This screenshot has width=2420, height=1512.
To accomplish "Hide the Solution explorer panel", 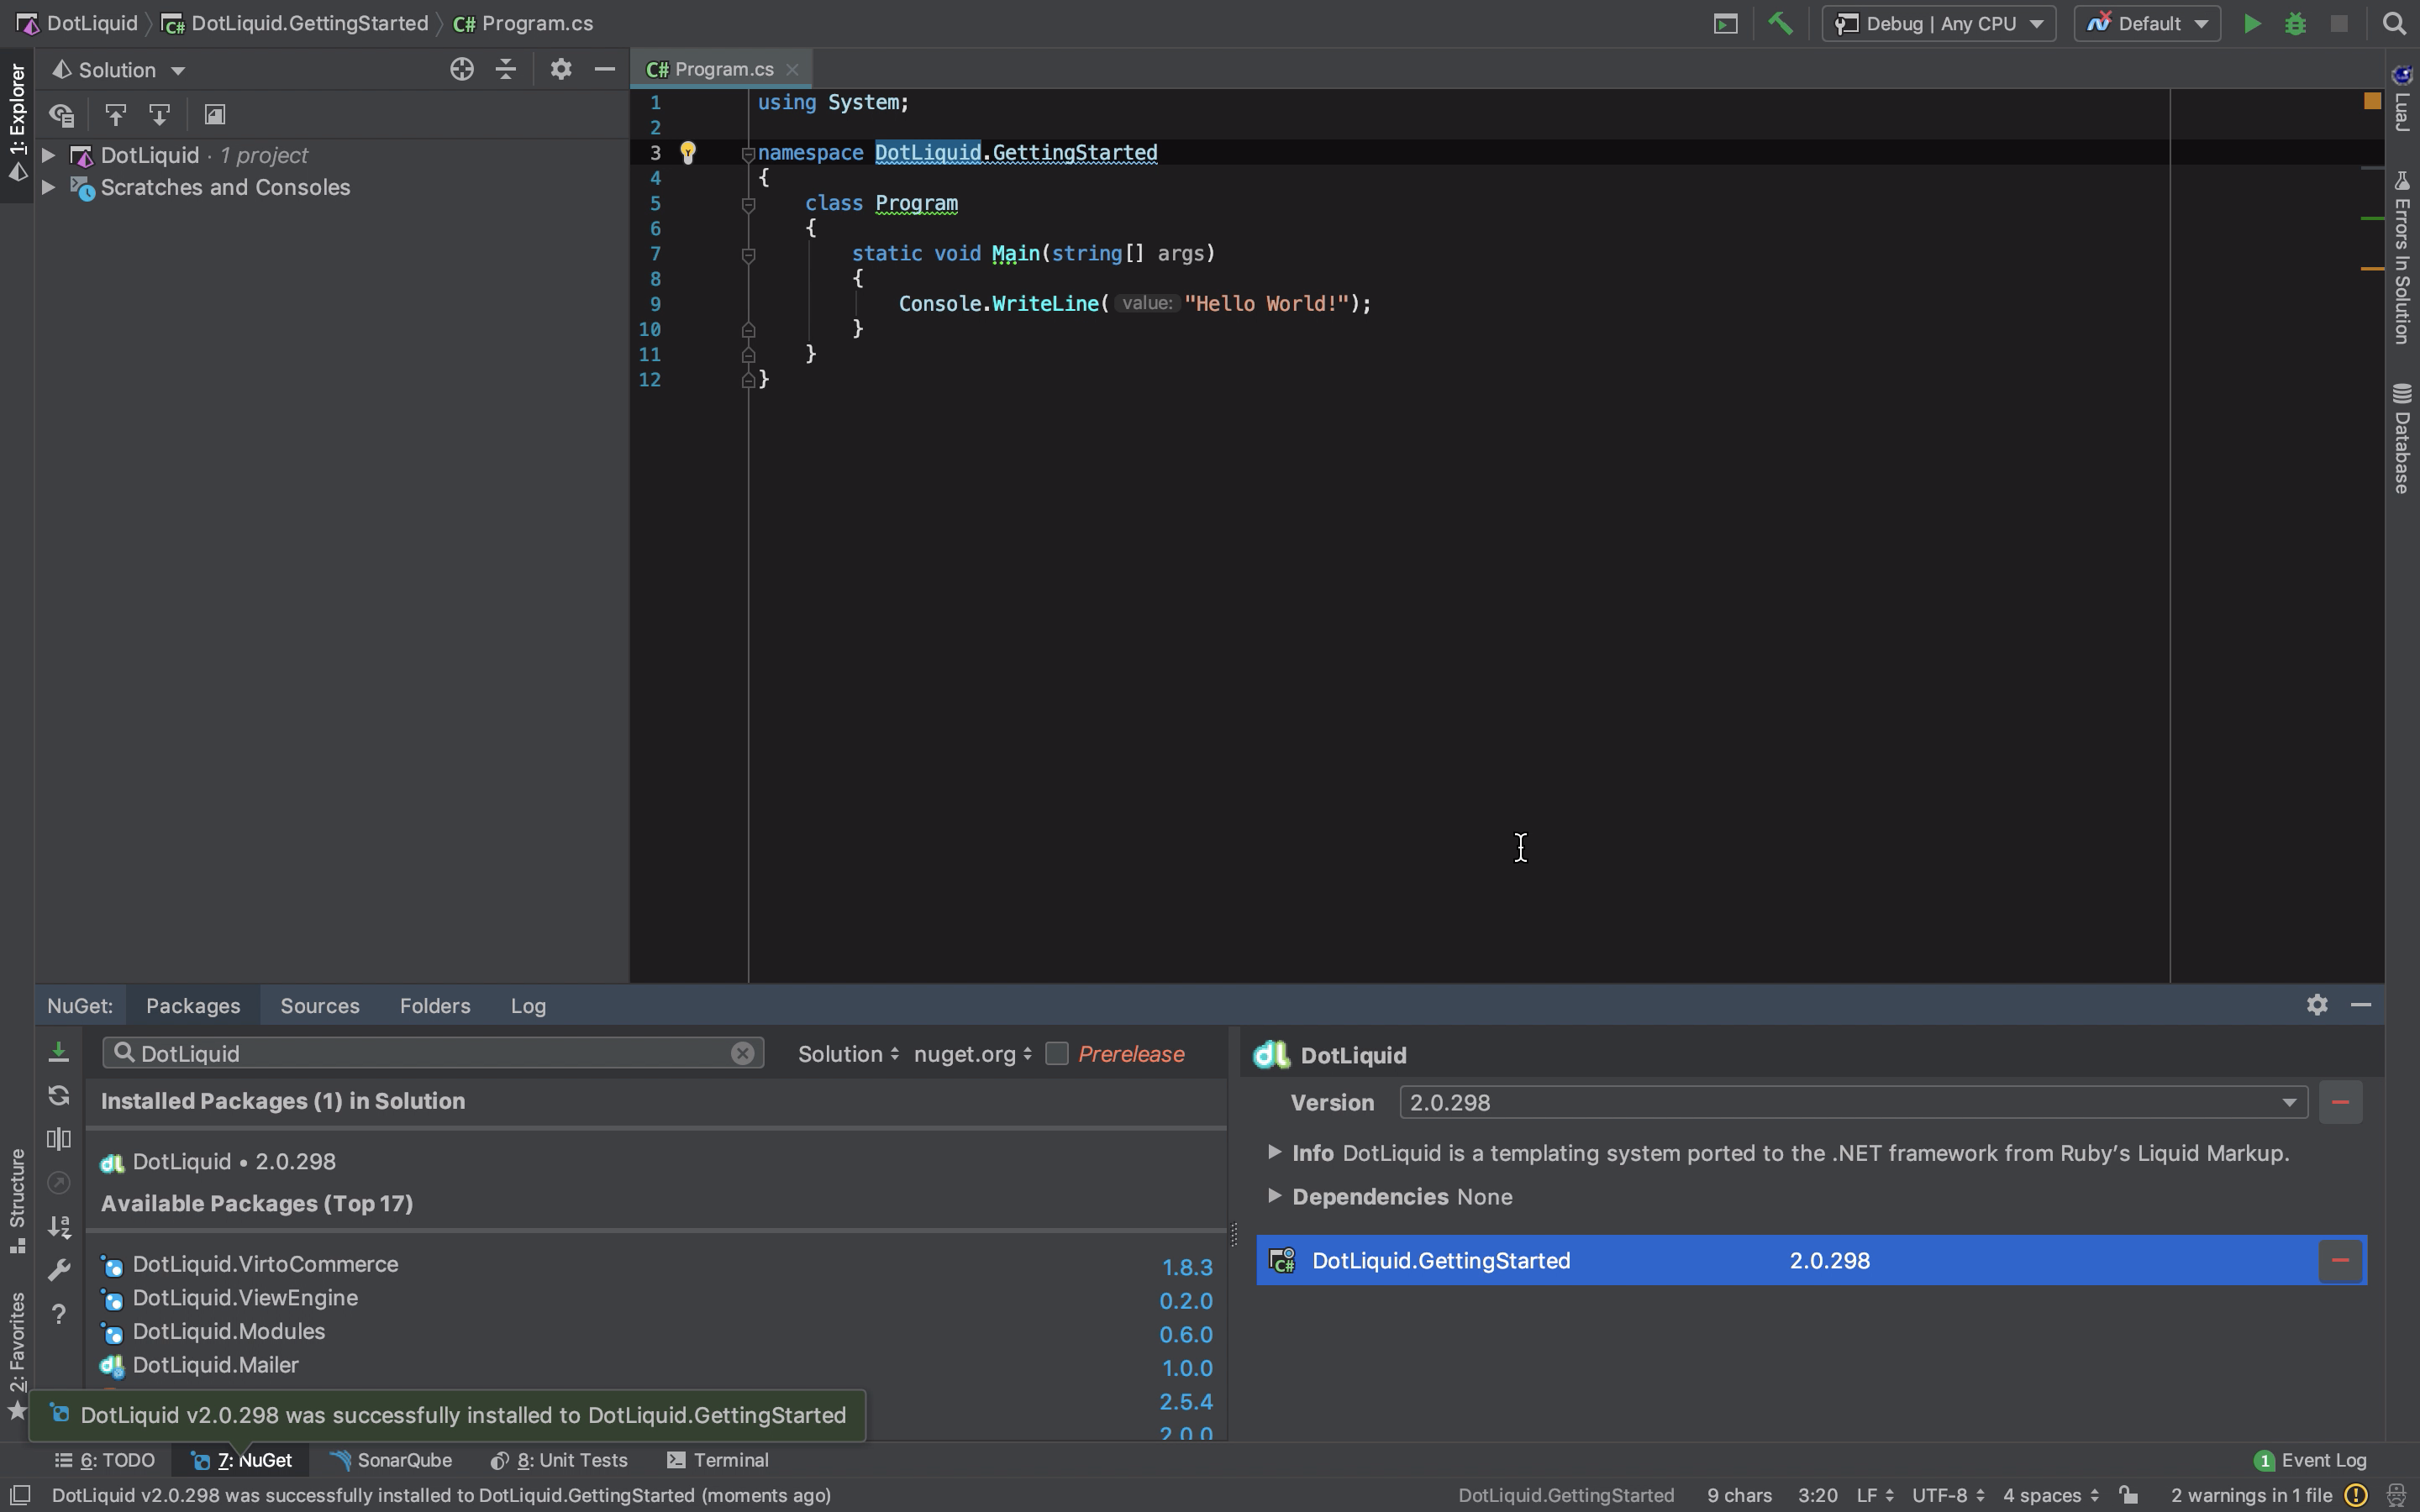I will tap(604, 69).
